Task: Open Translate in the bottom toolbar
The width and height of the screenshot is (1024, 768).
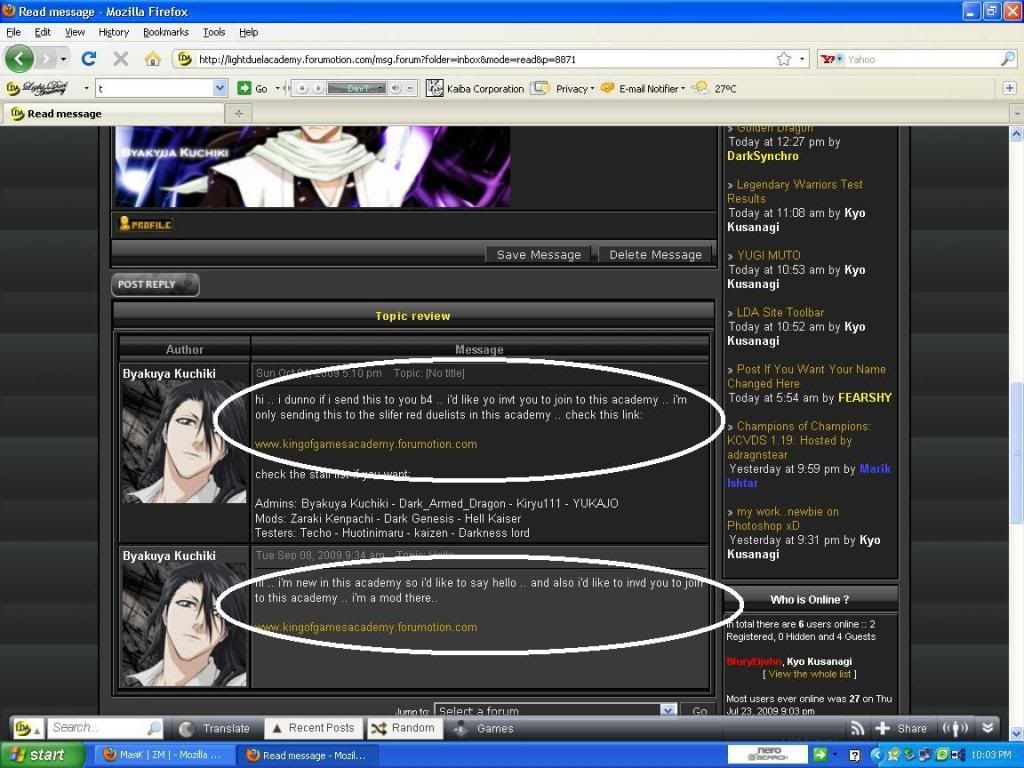Action: pyautogui.click(x=216, y=728)
